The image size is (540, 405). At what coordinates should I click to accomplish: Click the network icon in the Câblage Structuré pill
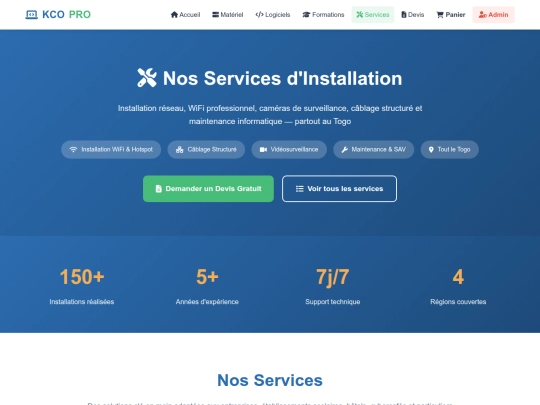179,149
